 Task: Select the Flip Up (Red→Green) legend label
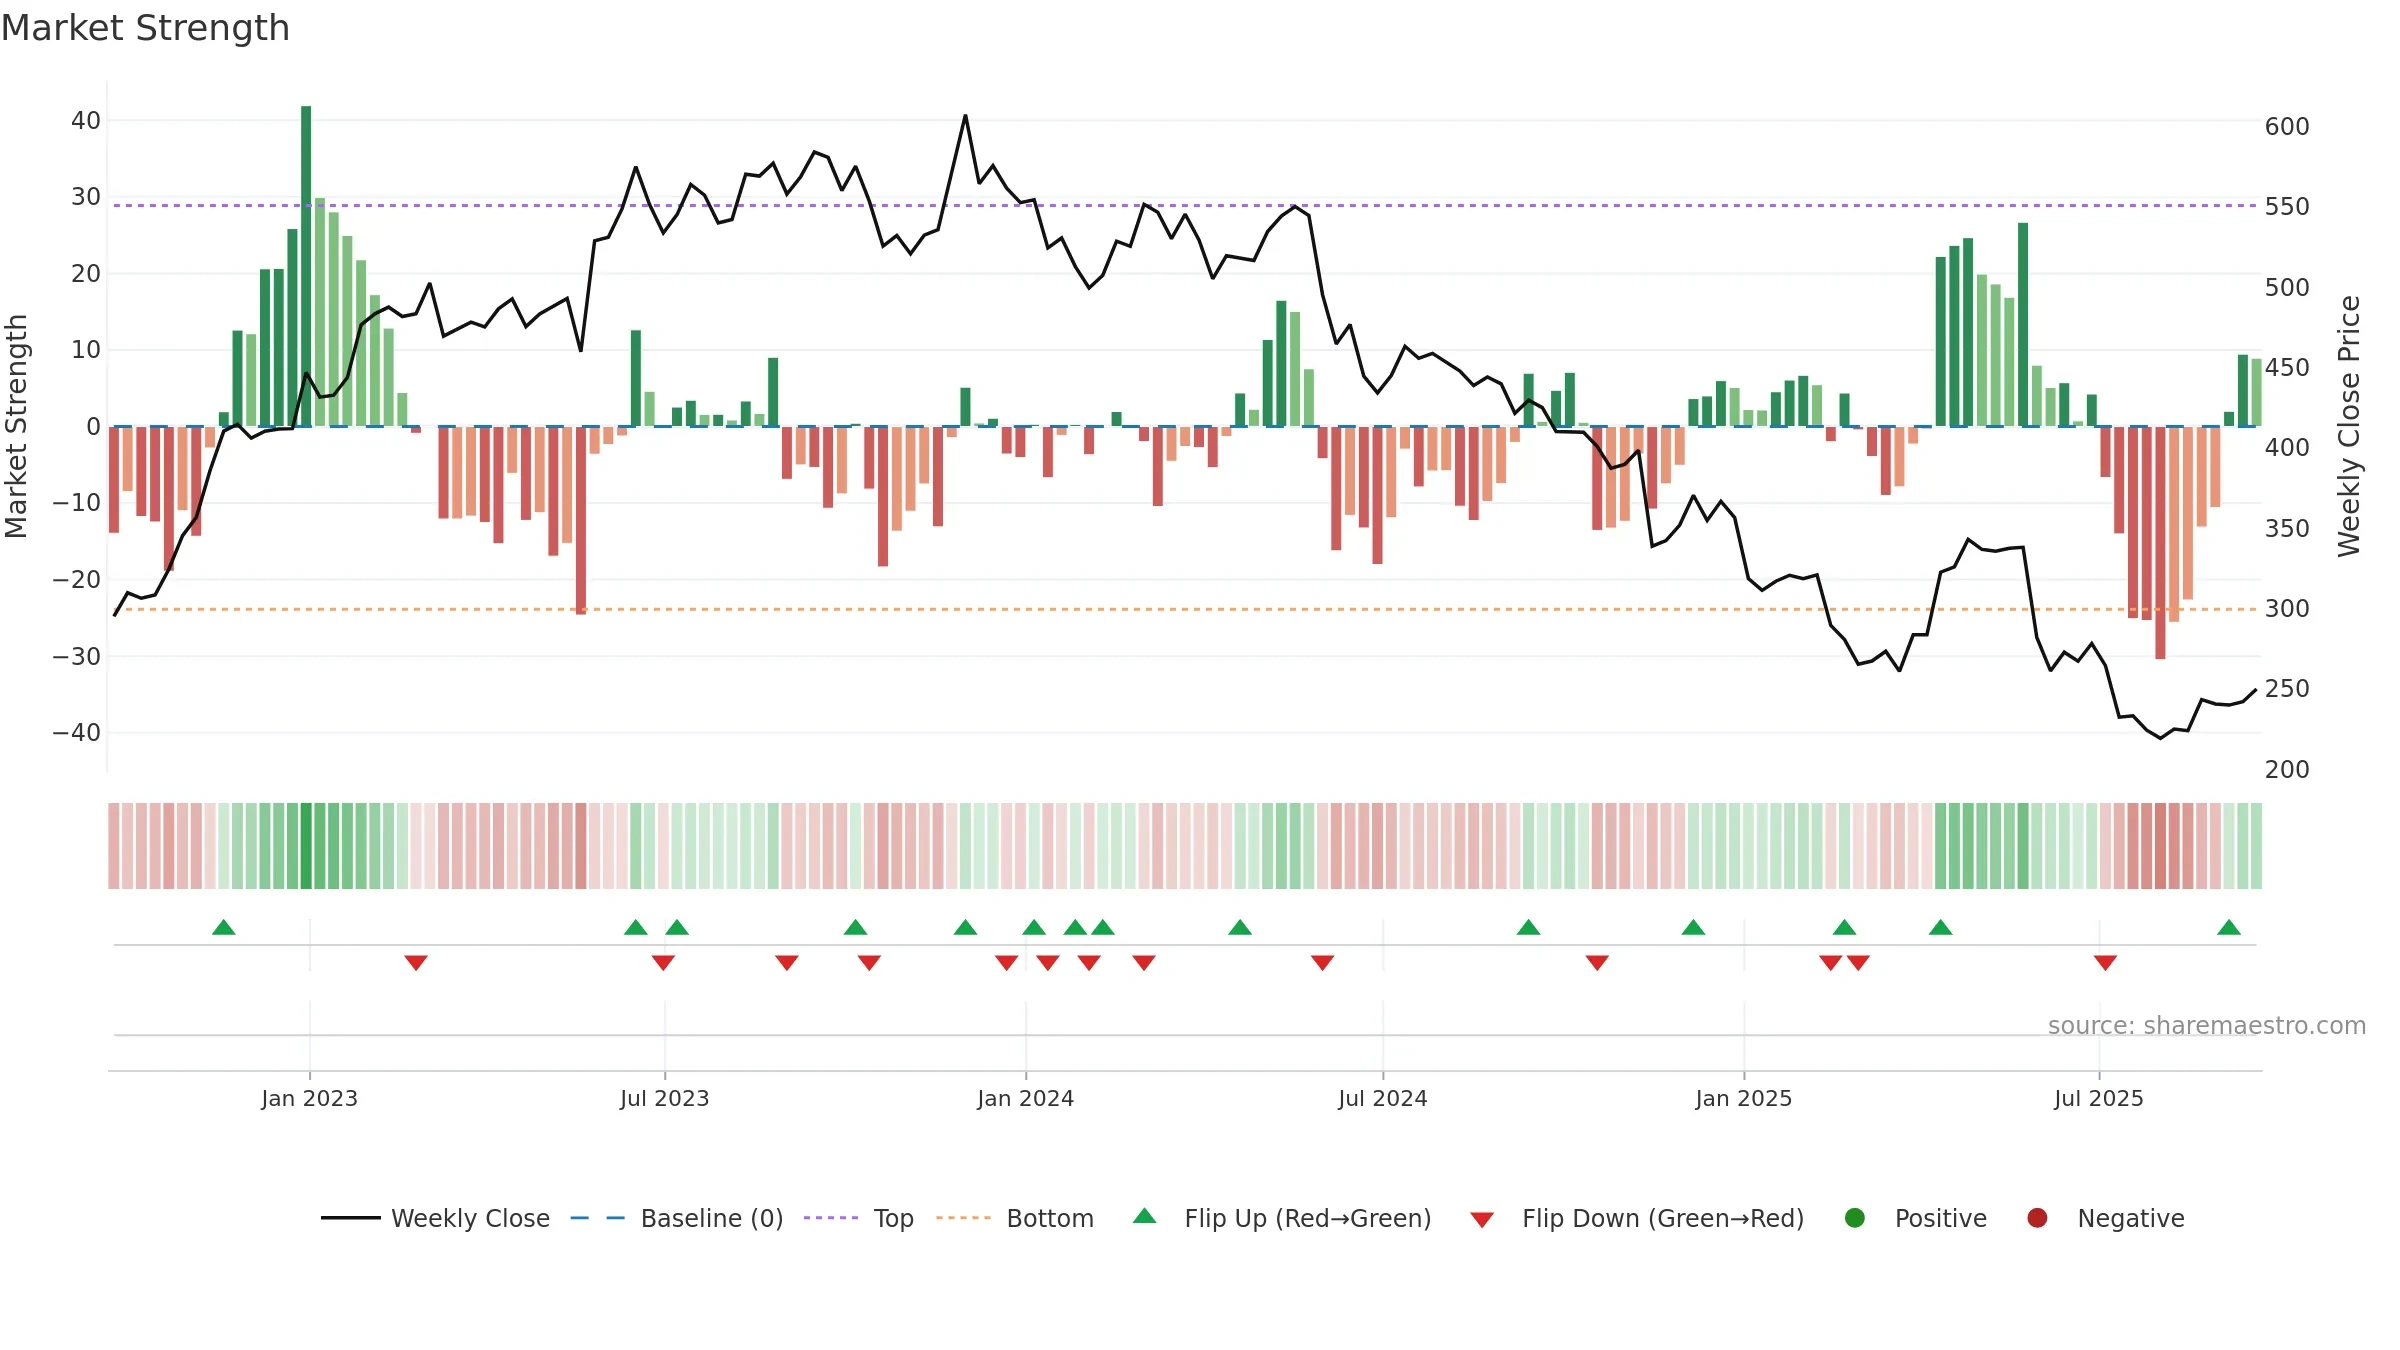[x=1308, y=1218]
